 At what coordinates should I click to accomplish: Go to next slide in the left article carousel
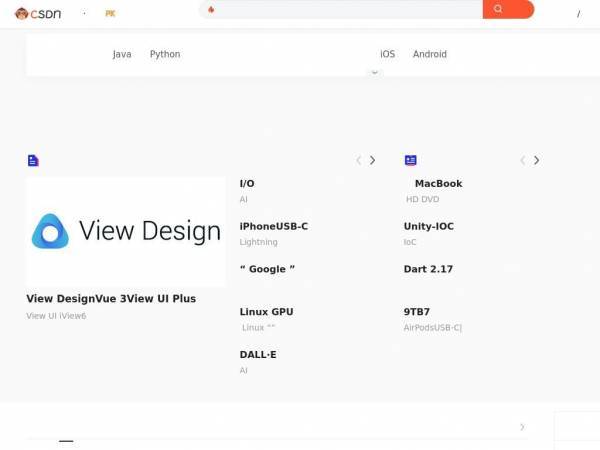coord(372,160)
